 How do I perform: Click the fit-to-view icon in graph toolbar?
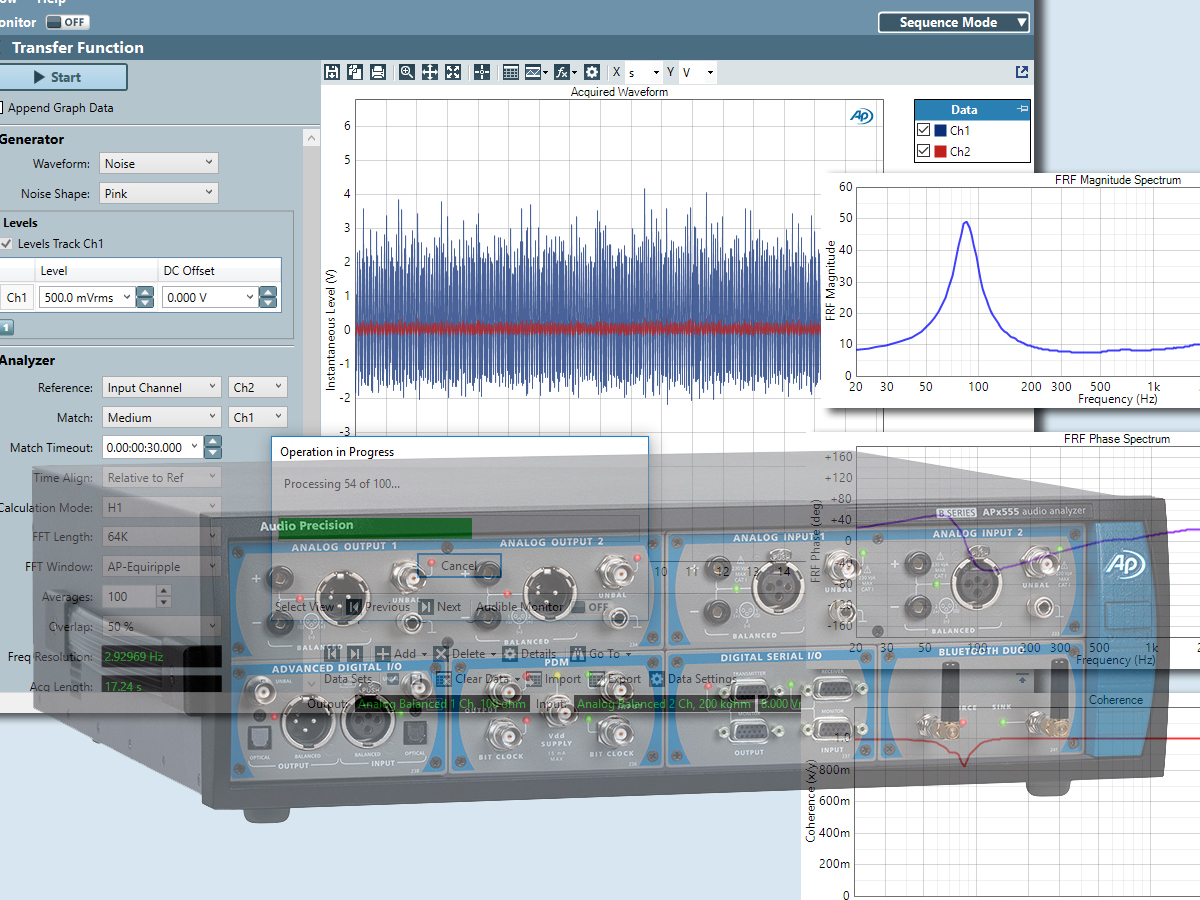pos(453,72)
